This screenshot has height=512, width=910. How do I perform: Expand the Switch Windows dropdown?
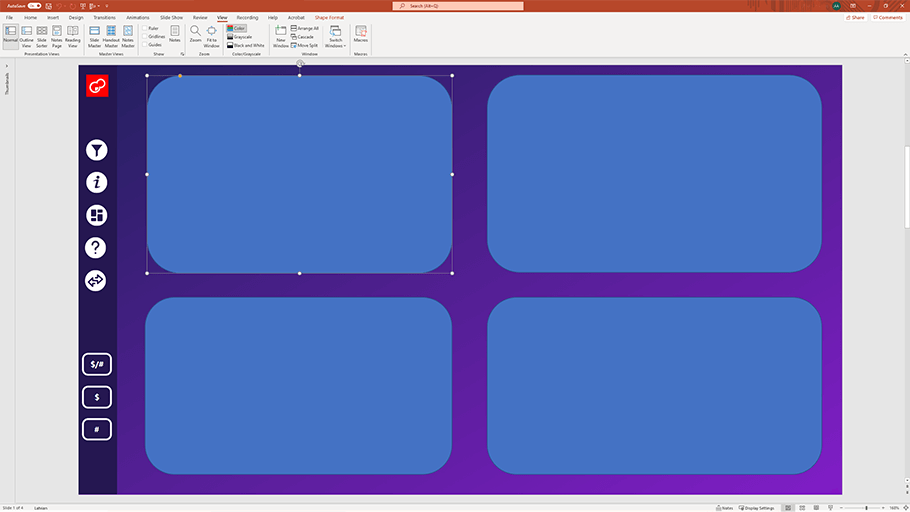tap(336, 38)
